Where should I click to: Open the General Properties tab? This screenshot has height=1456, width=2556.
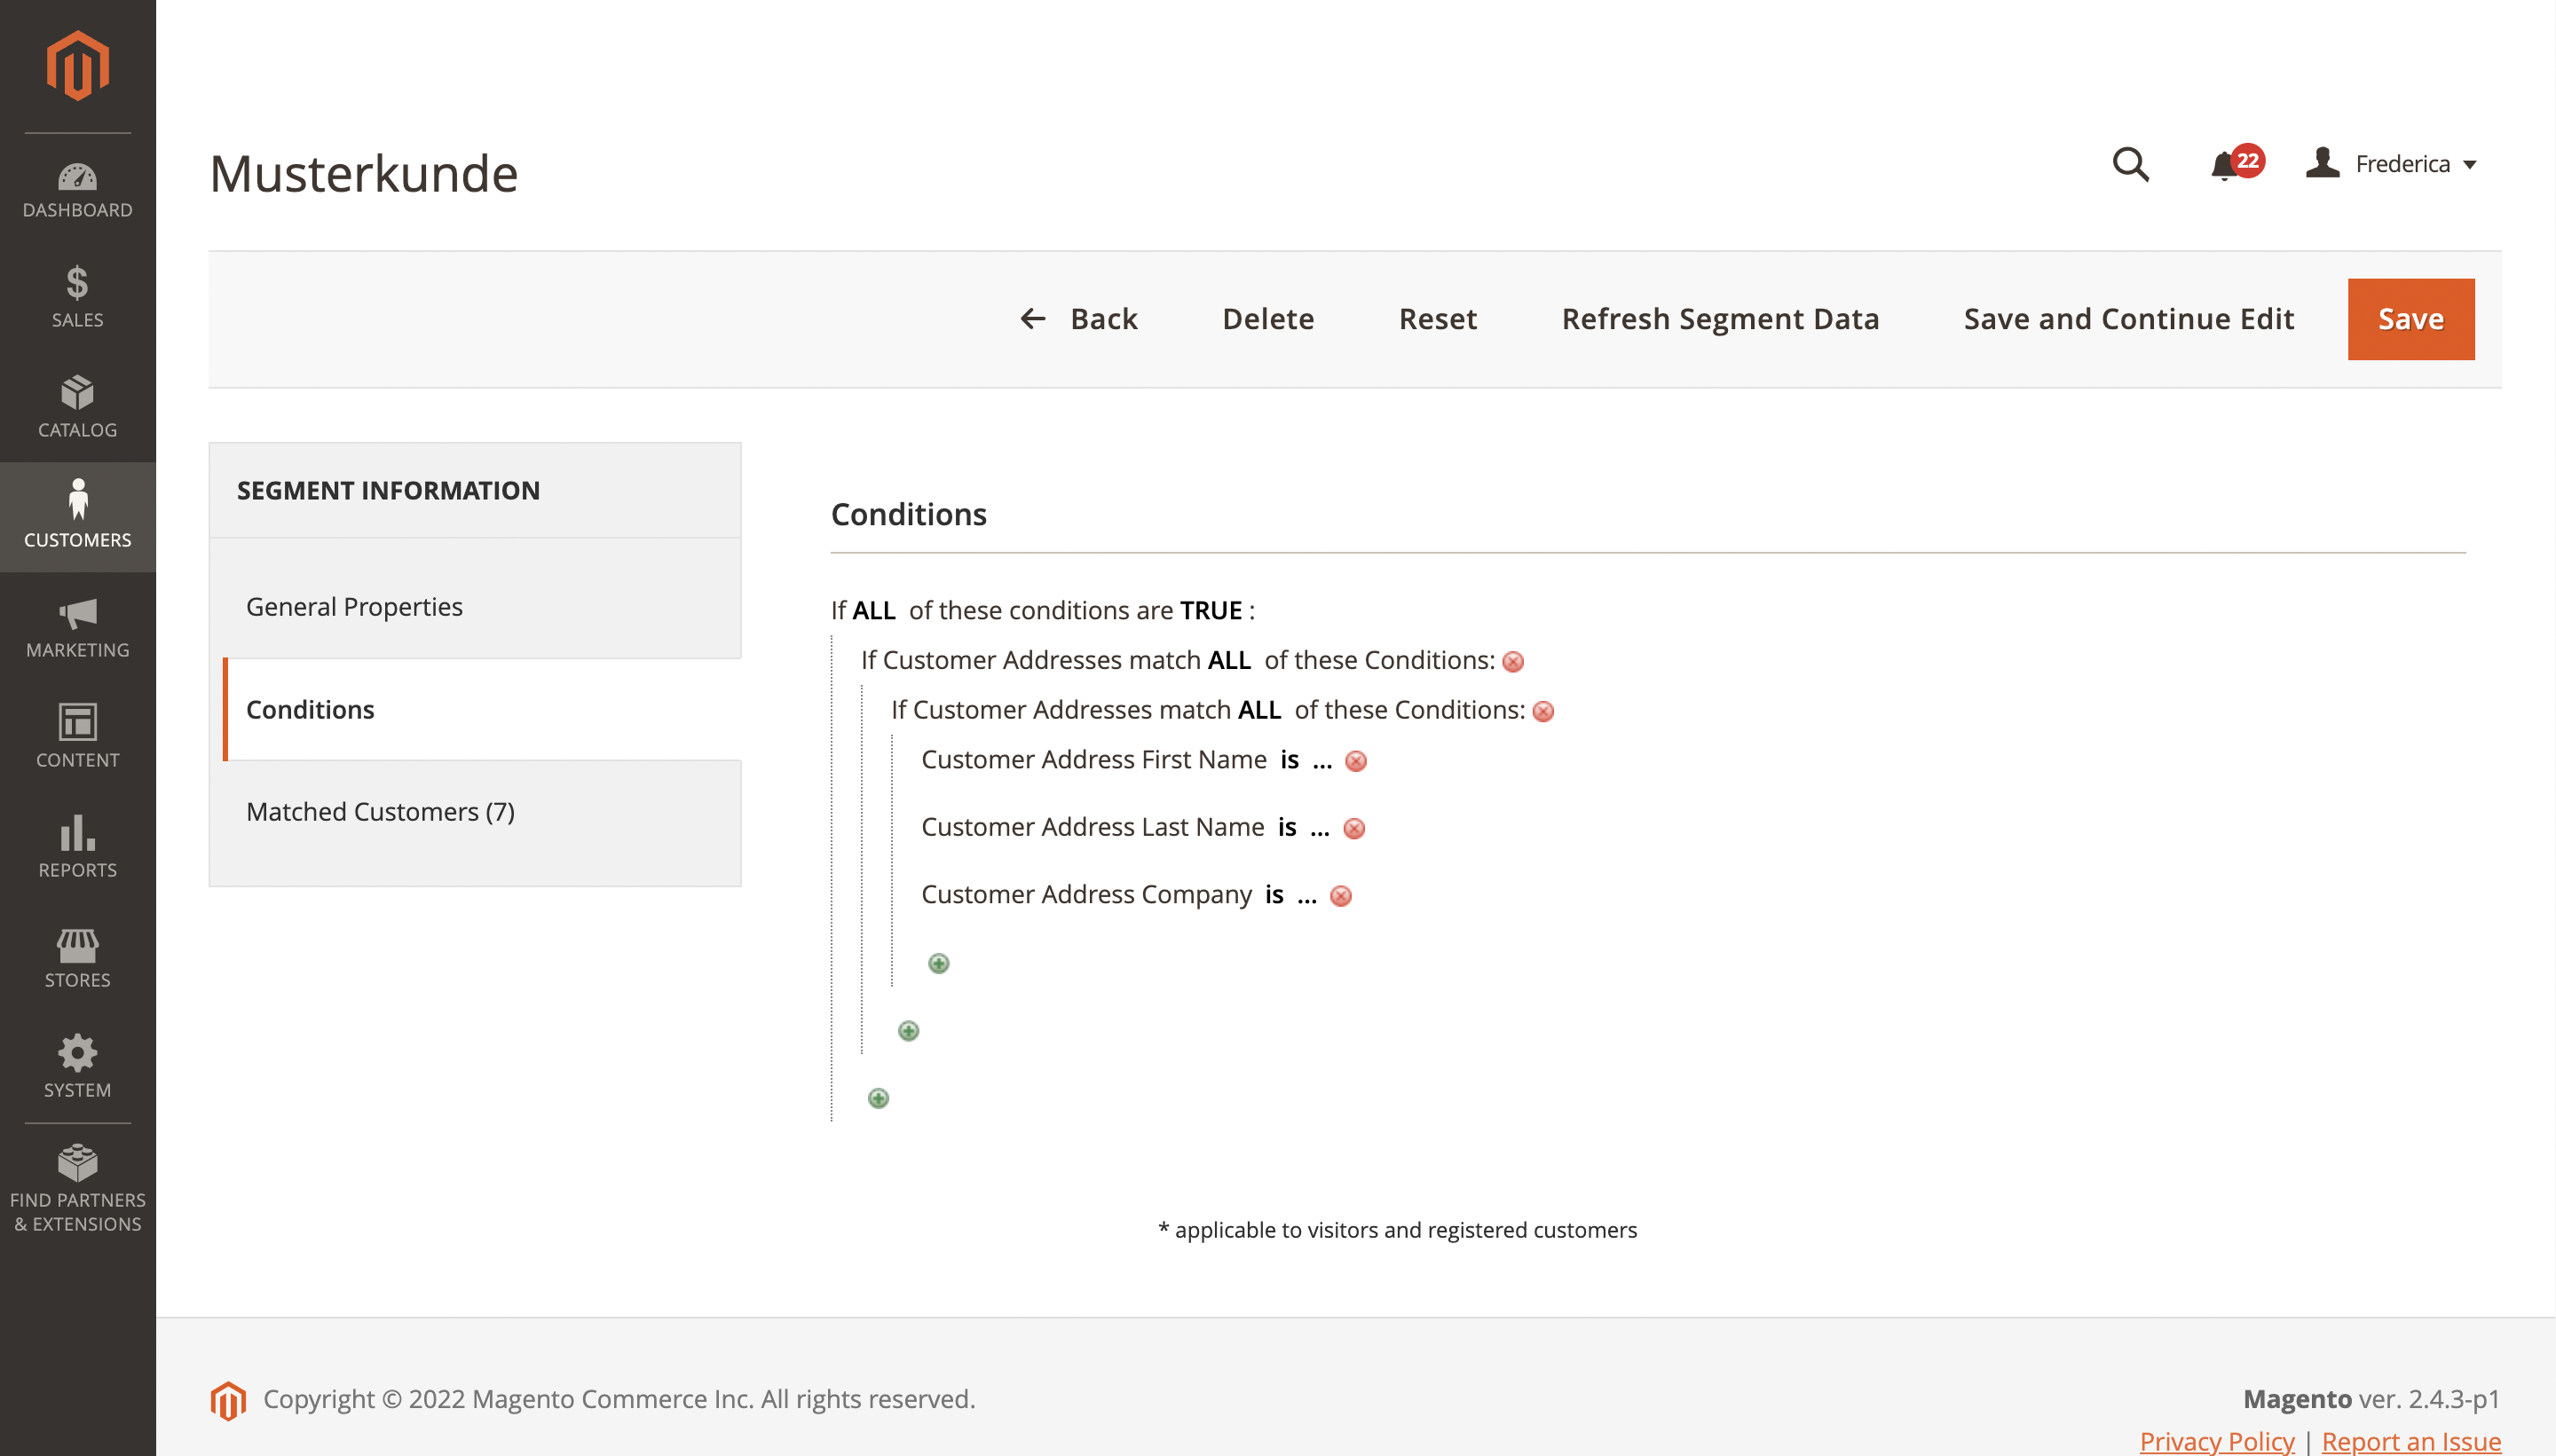(x=475, y=607)
